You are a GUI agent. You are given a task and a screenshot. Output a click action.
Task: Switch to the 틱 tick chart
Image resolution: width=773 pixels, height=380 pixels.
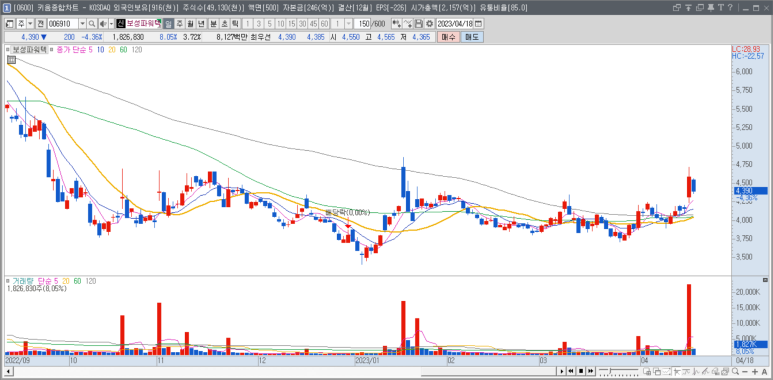[x=235, y=24]
